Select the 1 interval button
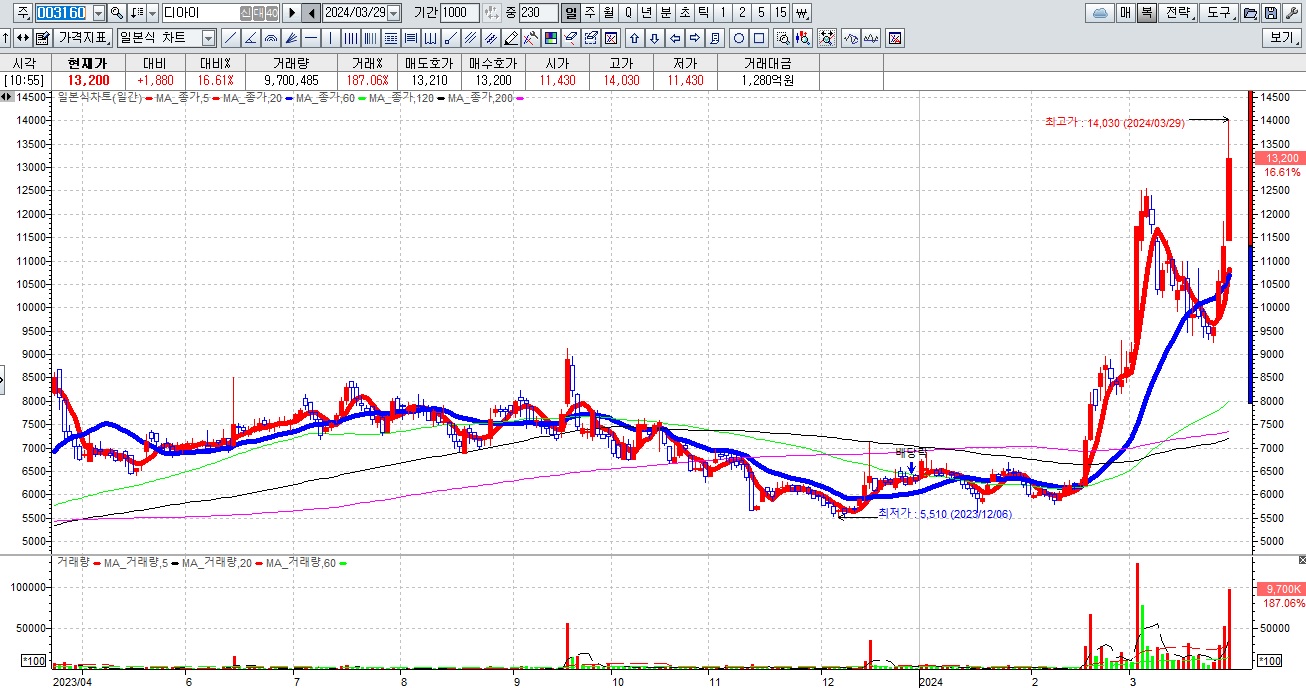Image resolution: width=1306 pixels, height=688 pixels. point(722,13)
